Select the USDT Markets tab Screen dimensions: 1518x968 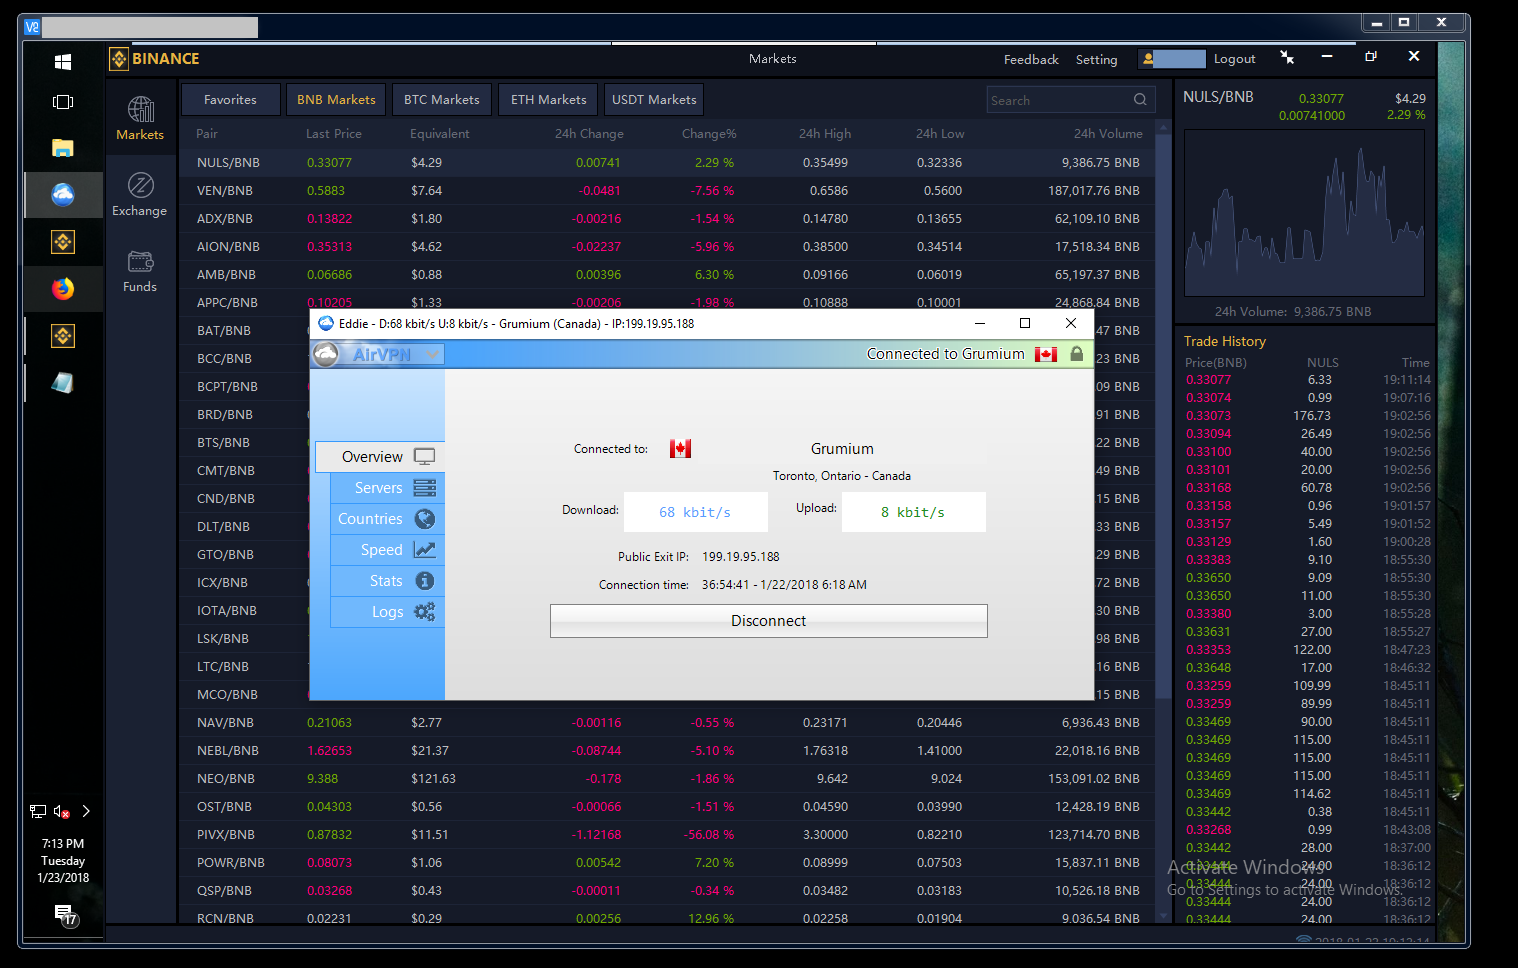pyautogui.click(x=654, y=100)
